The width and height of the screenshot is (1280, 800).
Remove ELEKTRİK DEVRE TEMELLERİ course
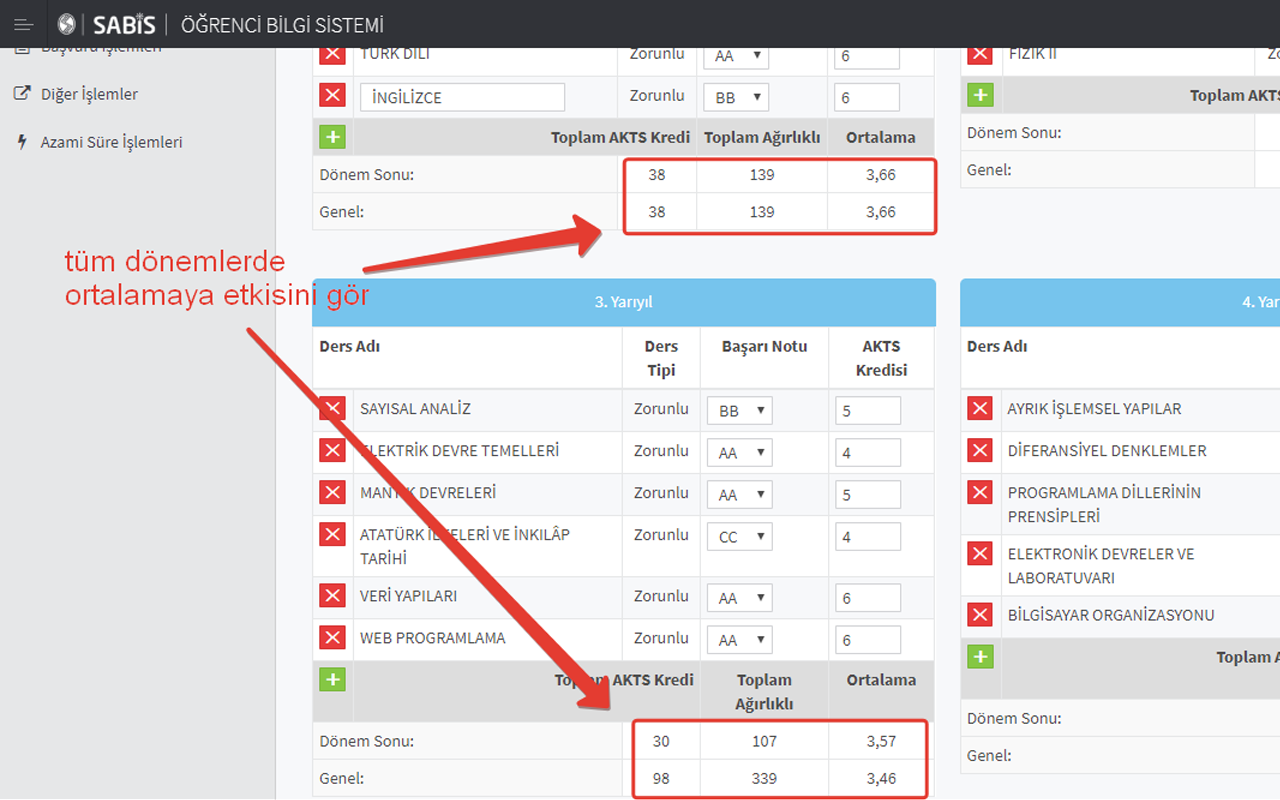click(332, 451)
